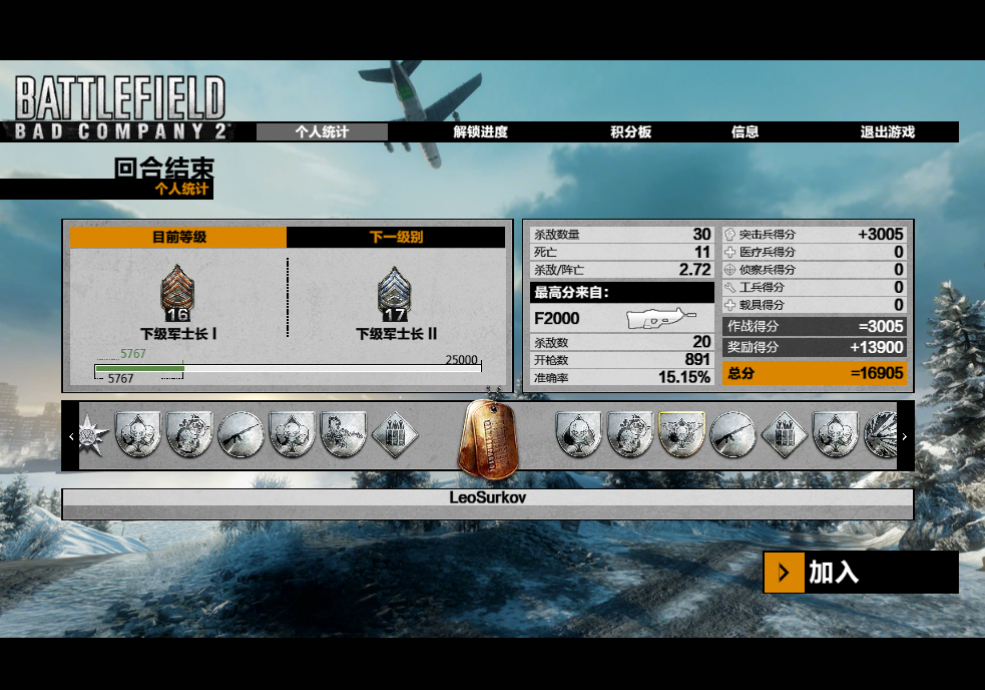Image resolution: width=985 pixels, height=690 pixels.
Task: Select the star medal award
Action: click(x=94, y=435)
